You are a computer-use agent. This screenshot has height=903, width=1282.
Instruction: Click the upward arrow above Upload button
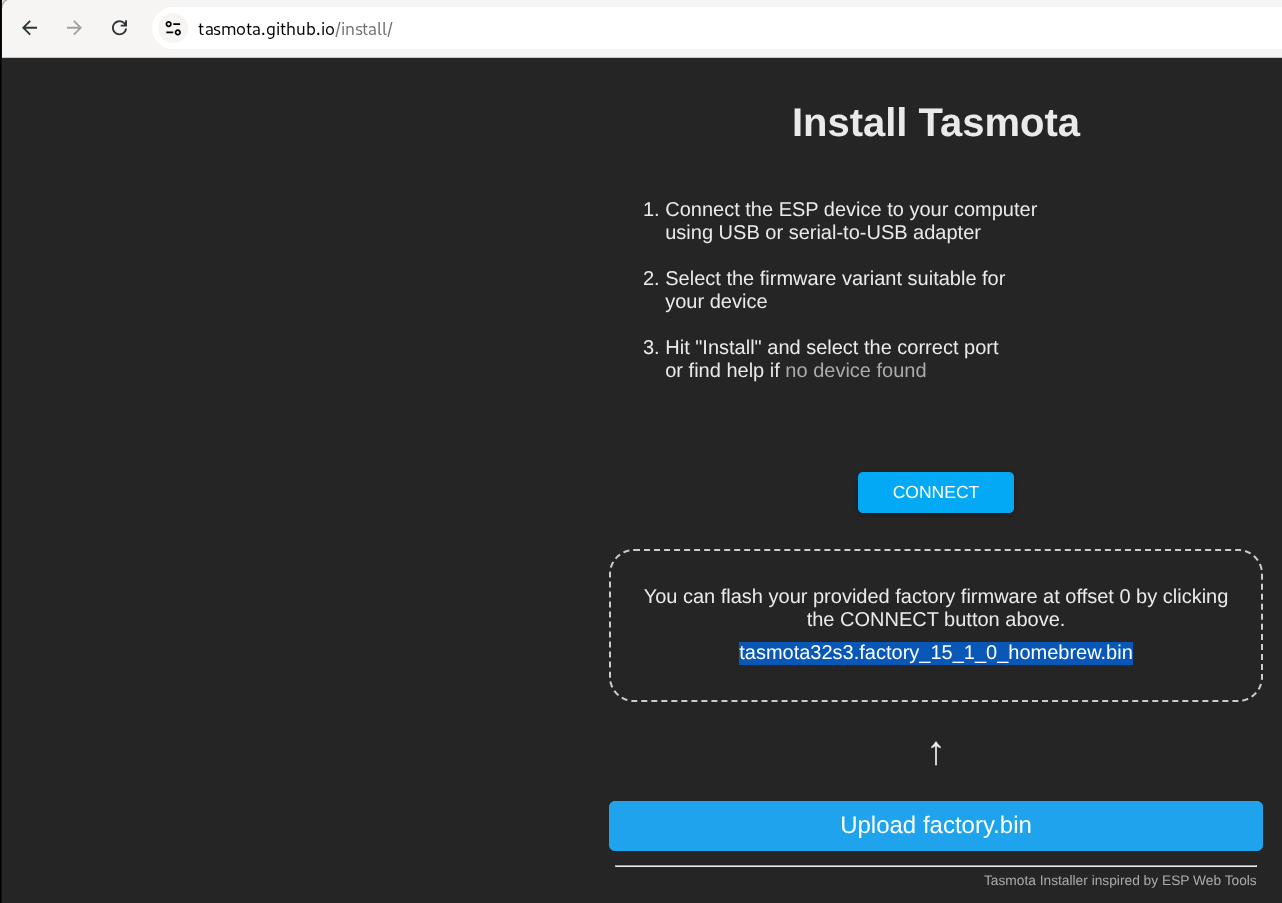(936, 753)
